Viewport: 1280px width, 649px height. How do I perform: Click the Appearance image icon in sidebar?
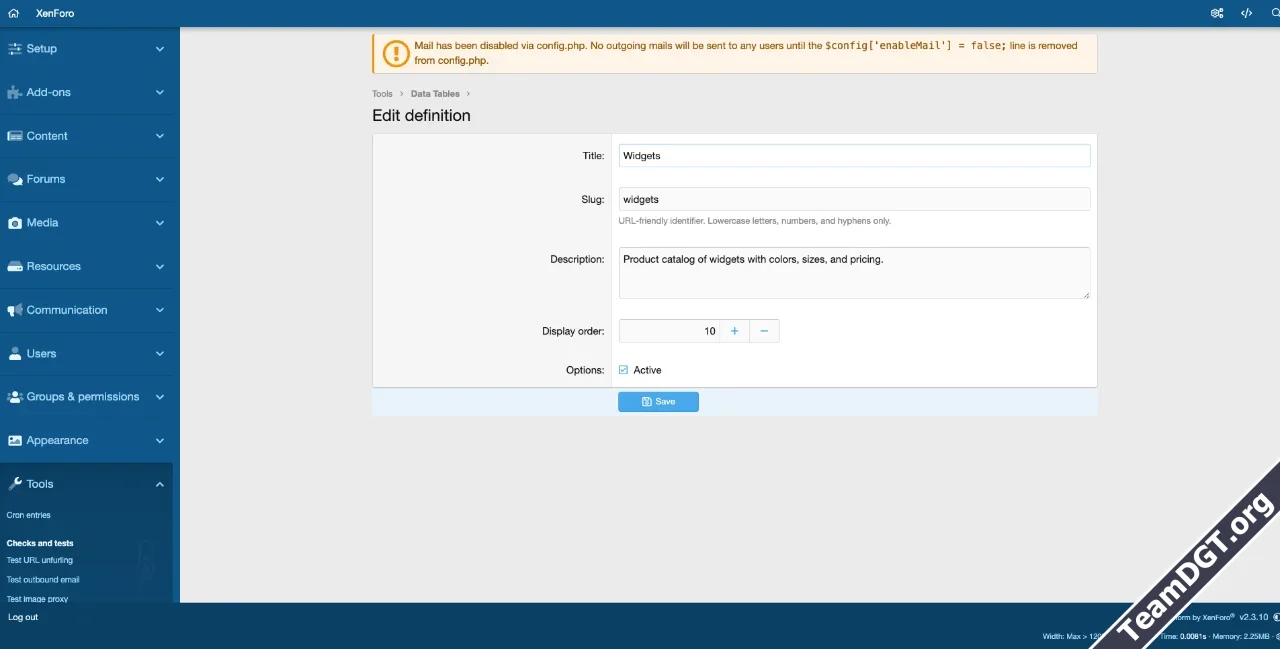pyautogui.click(x=15, y=441)
